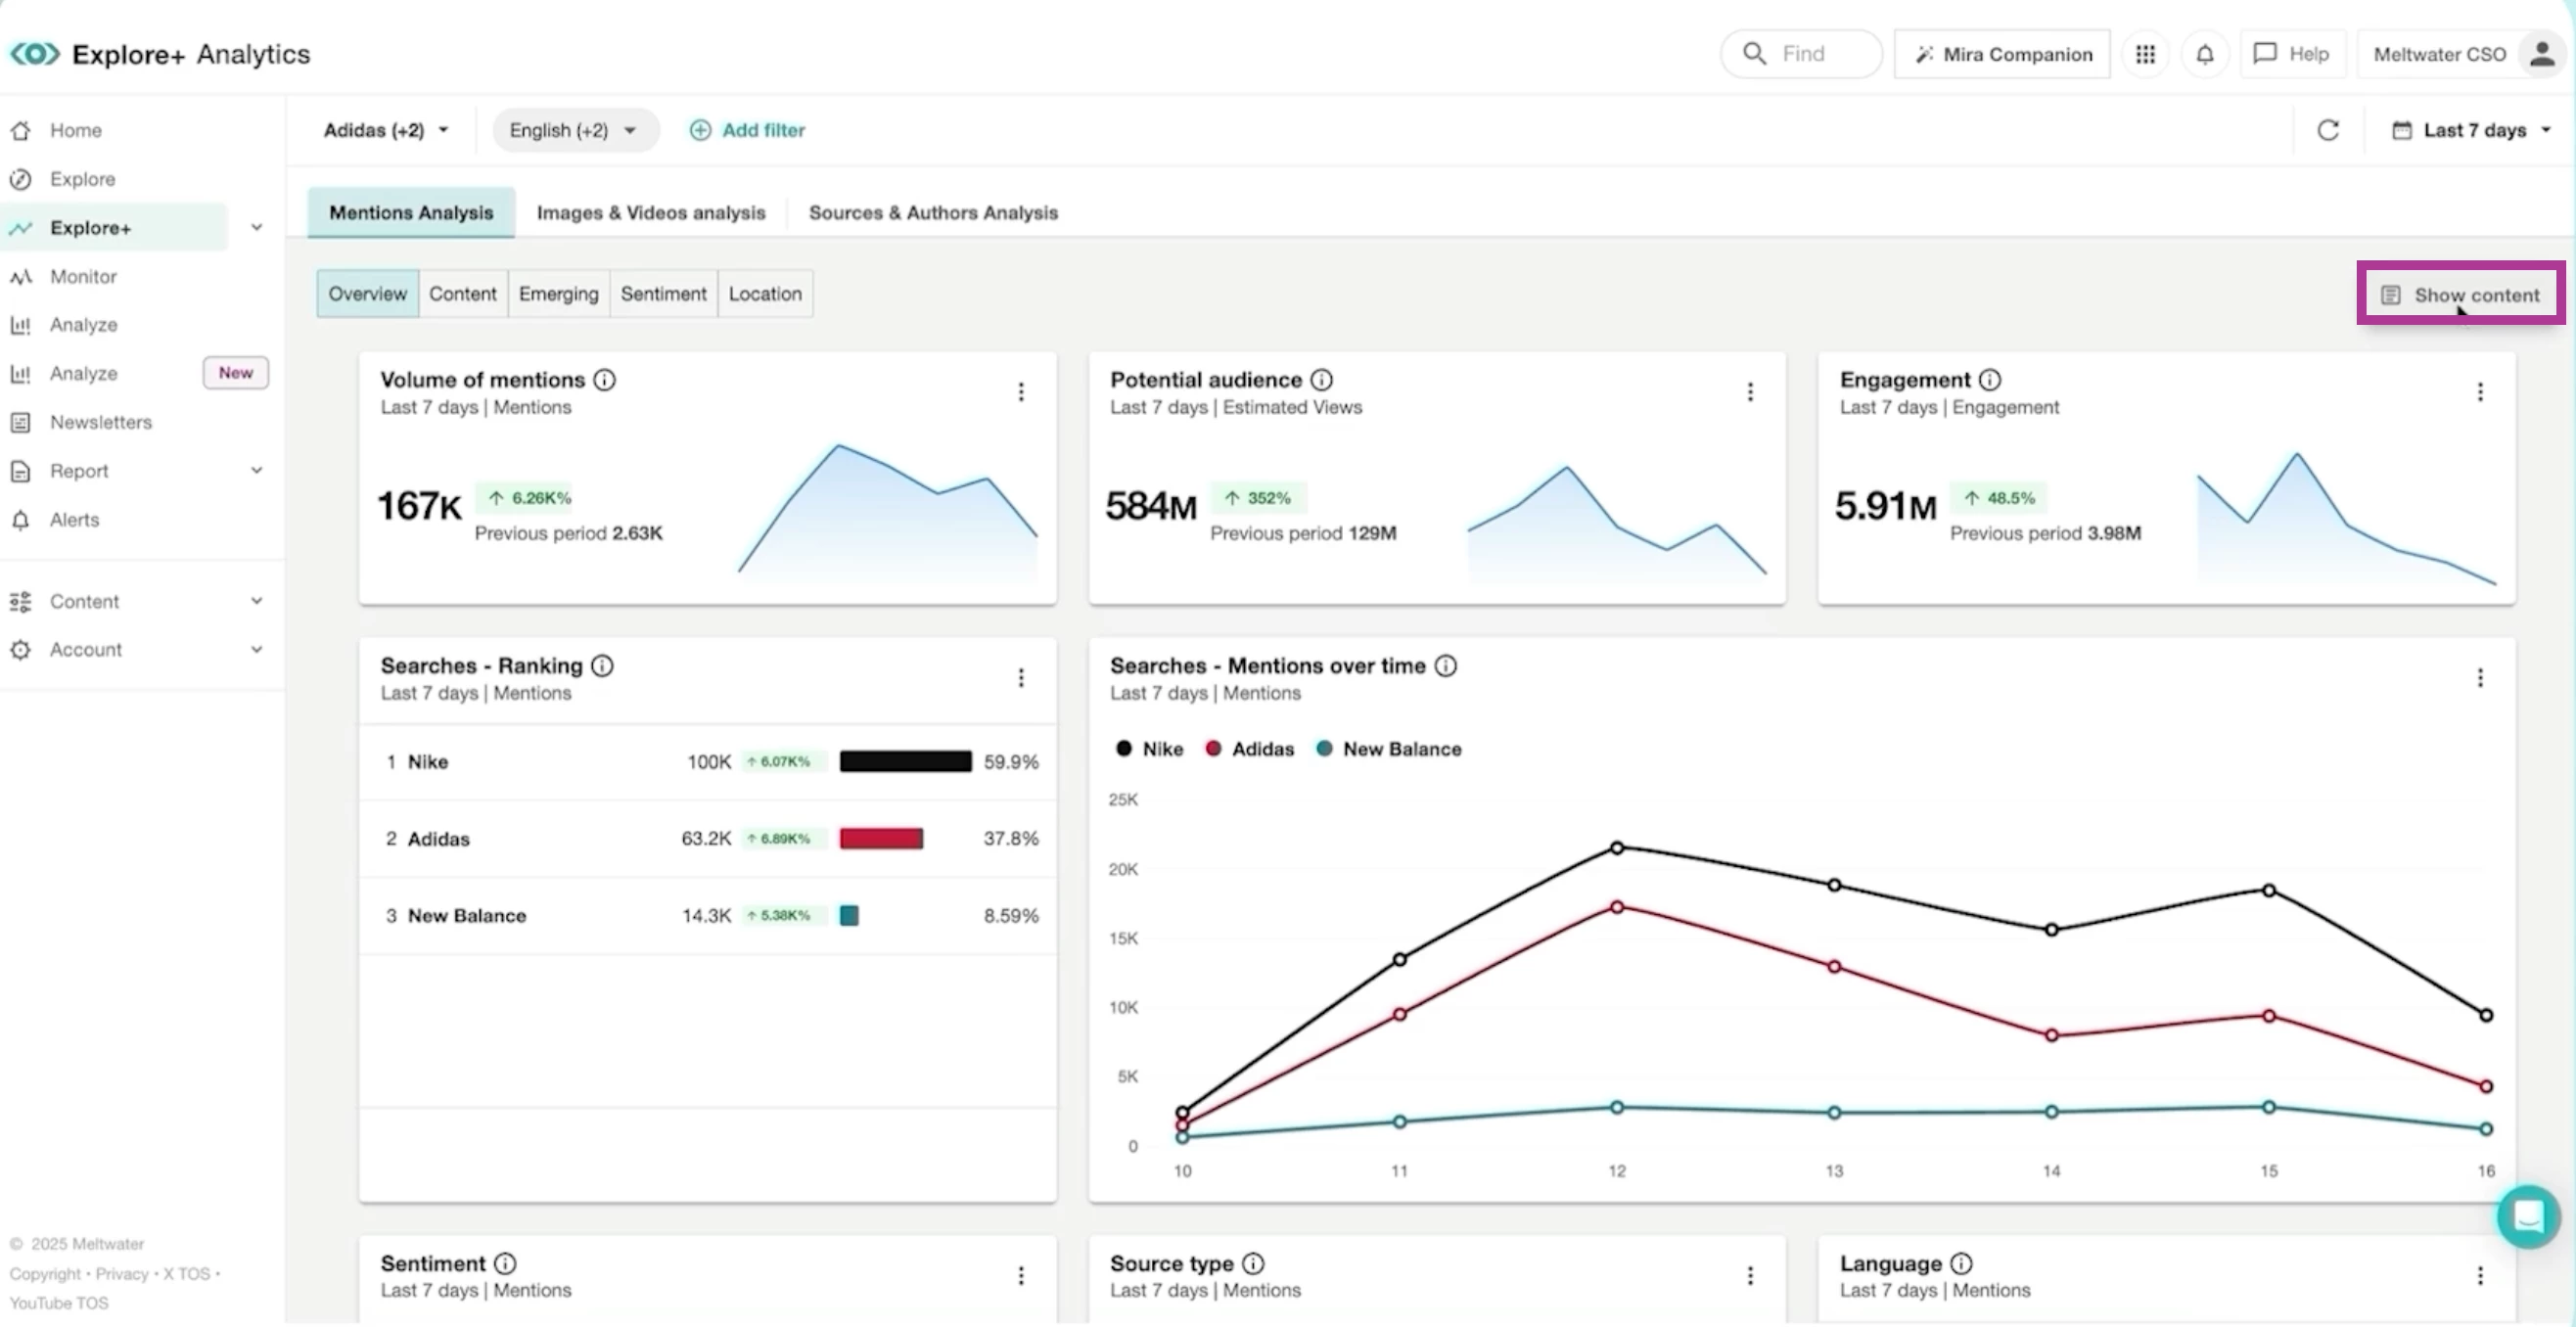Open the apps grid menu icon
Screen dimensions: 2576x1327
2144,54
